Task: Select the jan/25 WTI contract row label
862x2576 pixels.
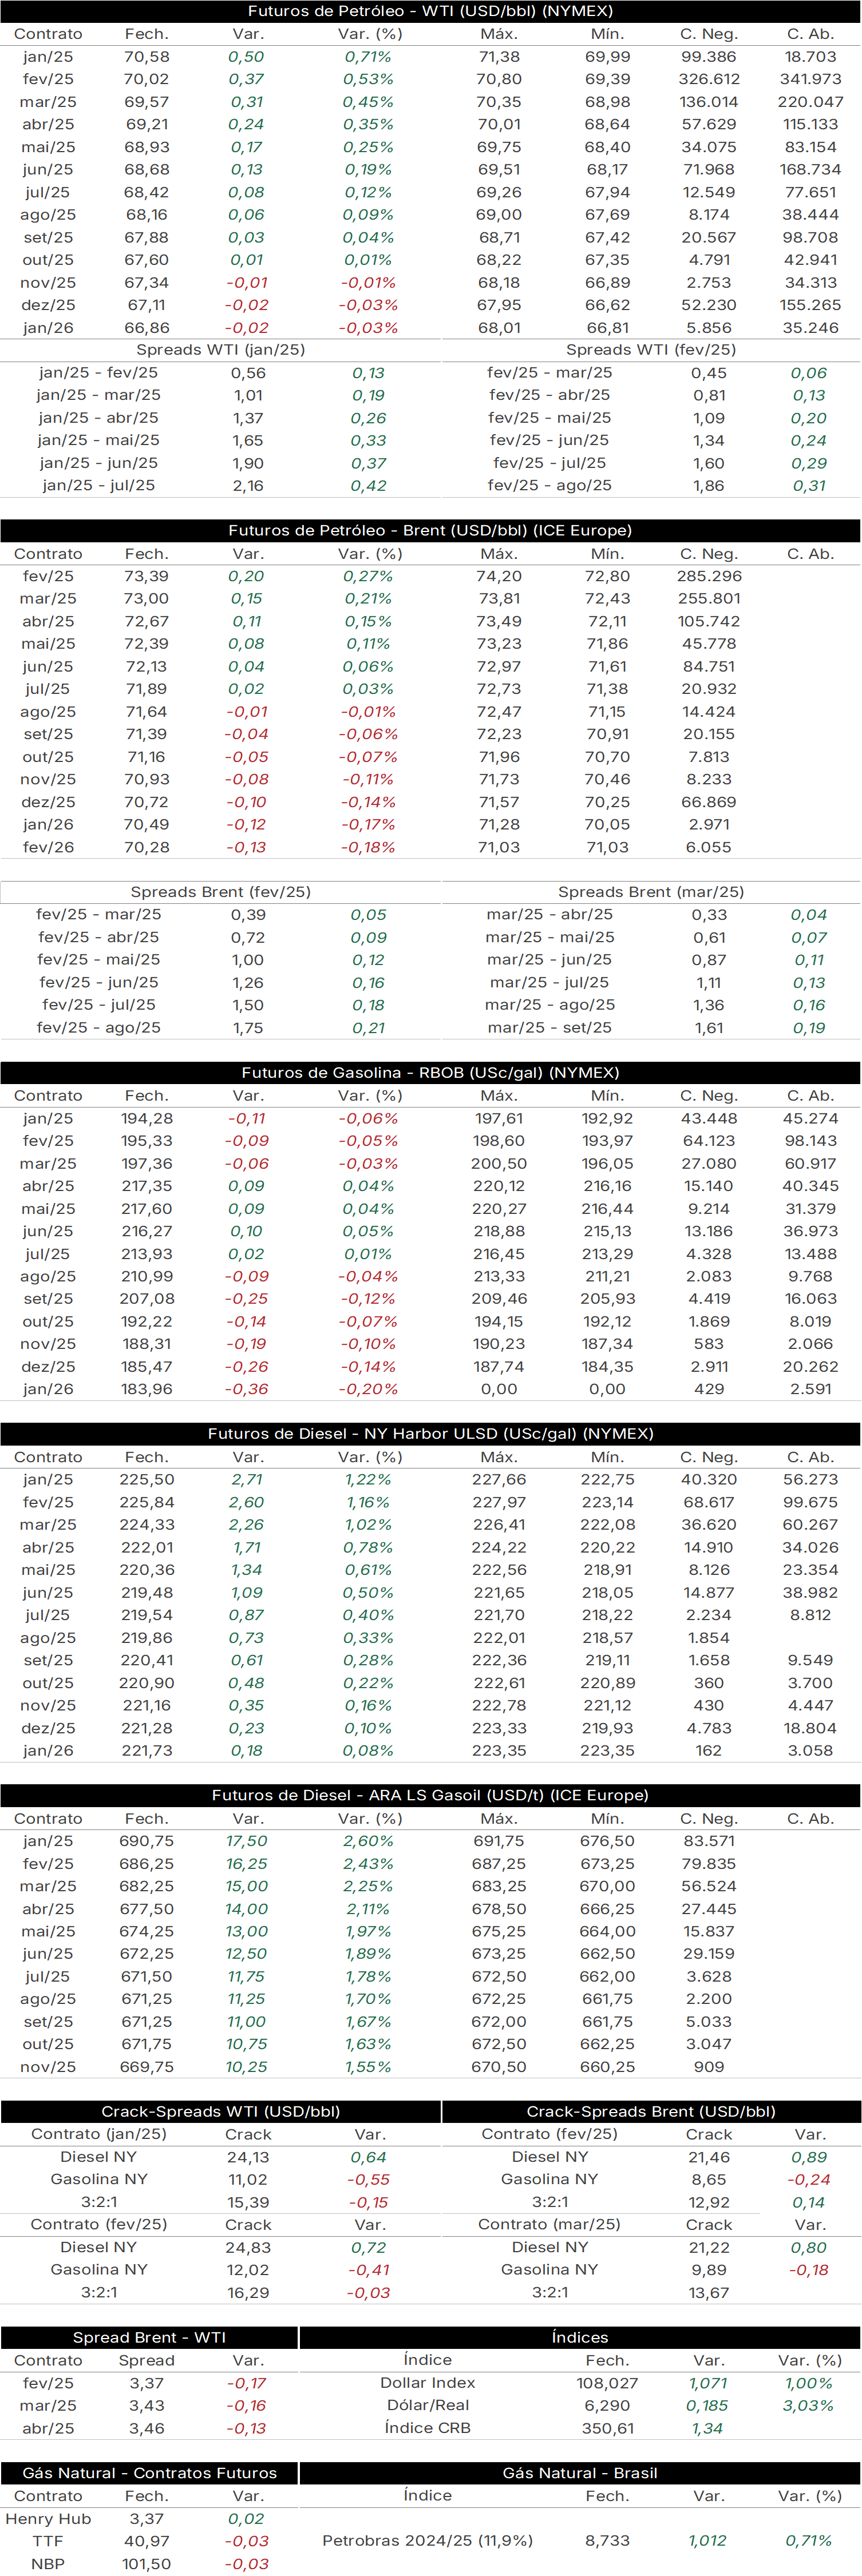Action: pos(48,57)
